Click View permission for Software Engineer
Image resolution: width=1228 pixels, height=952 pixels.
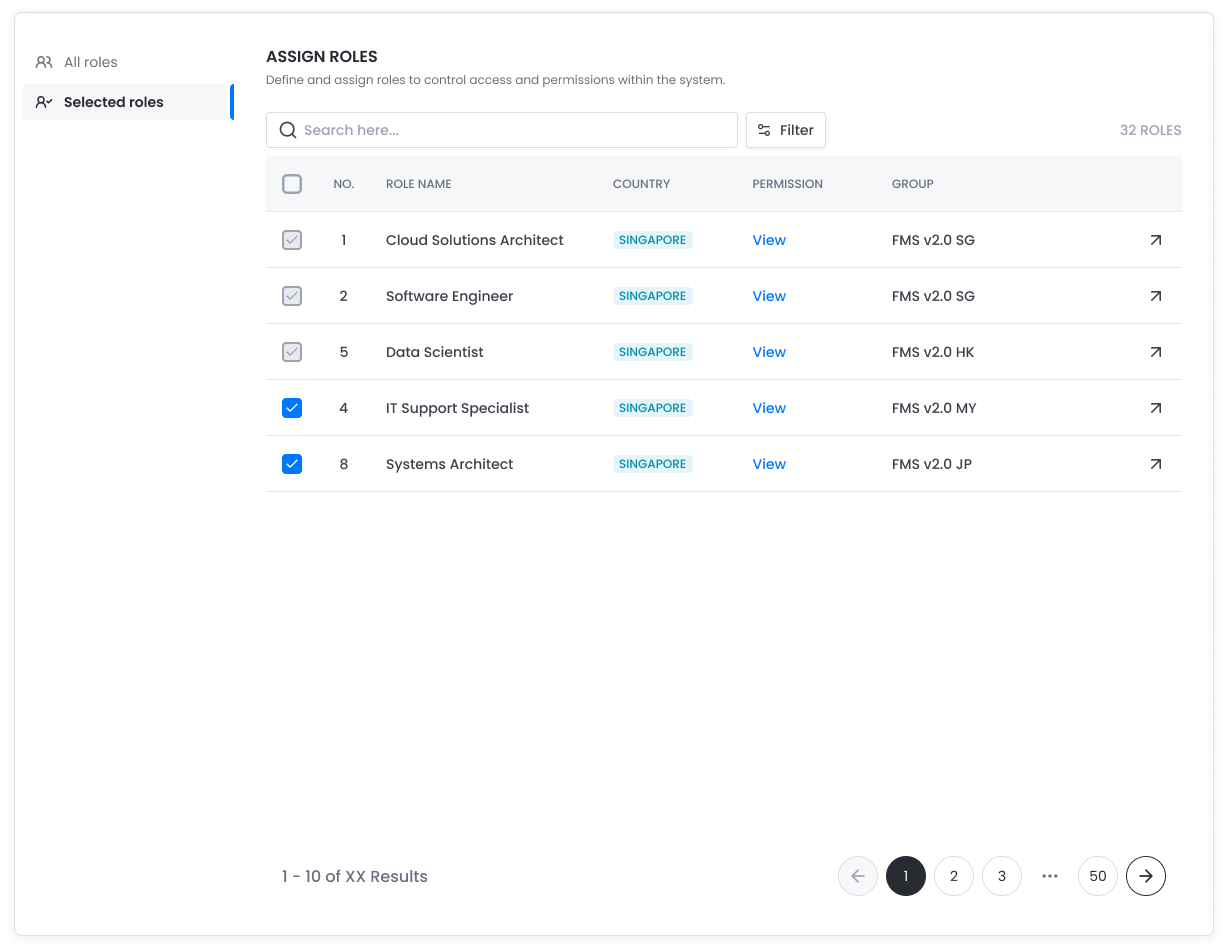pos(768,296)
